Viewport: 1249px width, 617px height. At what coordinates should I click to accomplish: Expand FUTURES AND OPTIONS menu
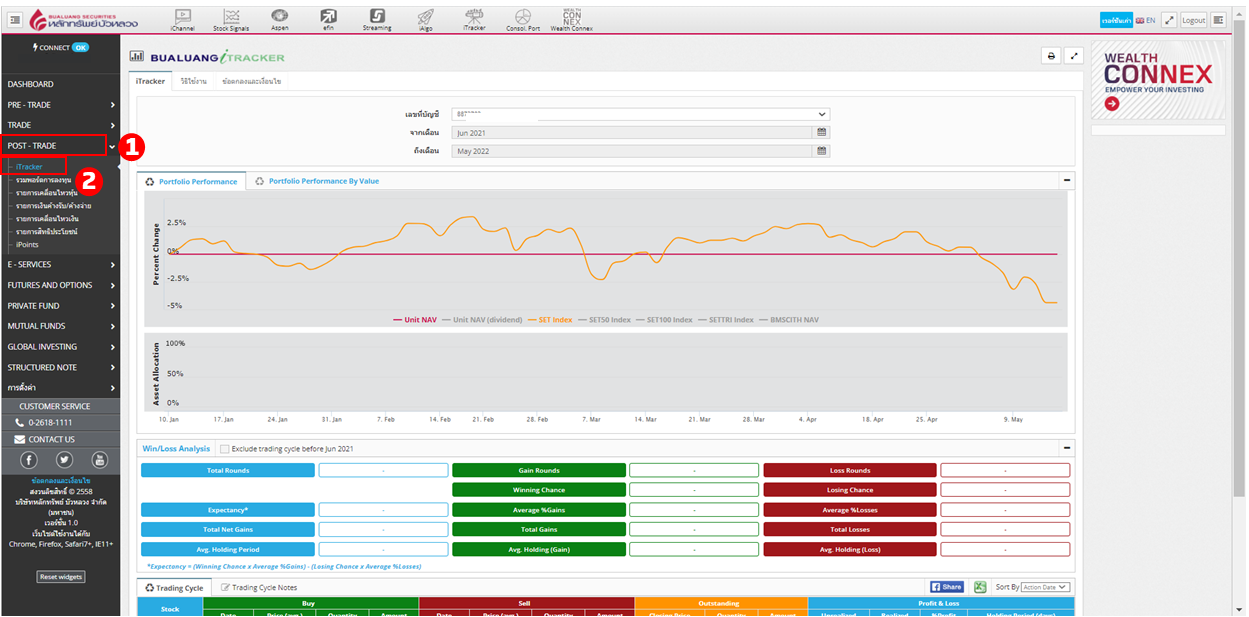(60, 285)
